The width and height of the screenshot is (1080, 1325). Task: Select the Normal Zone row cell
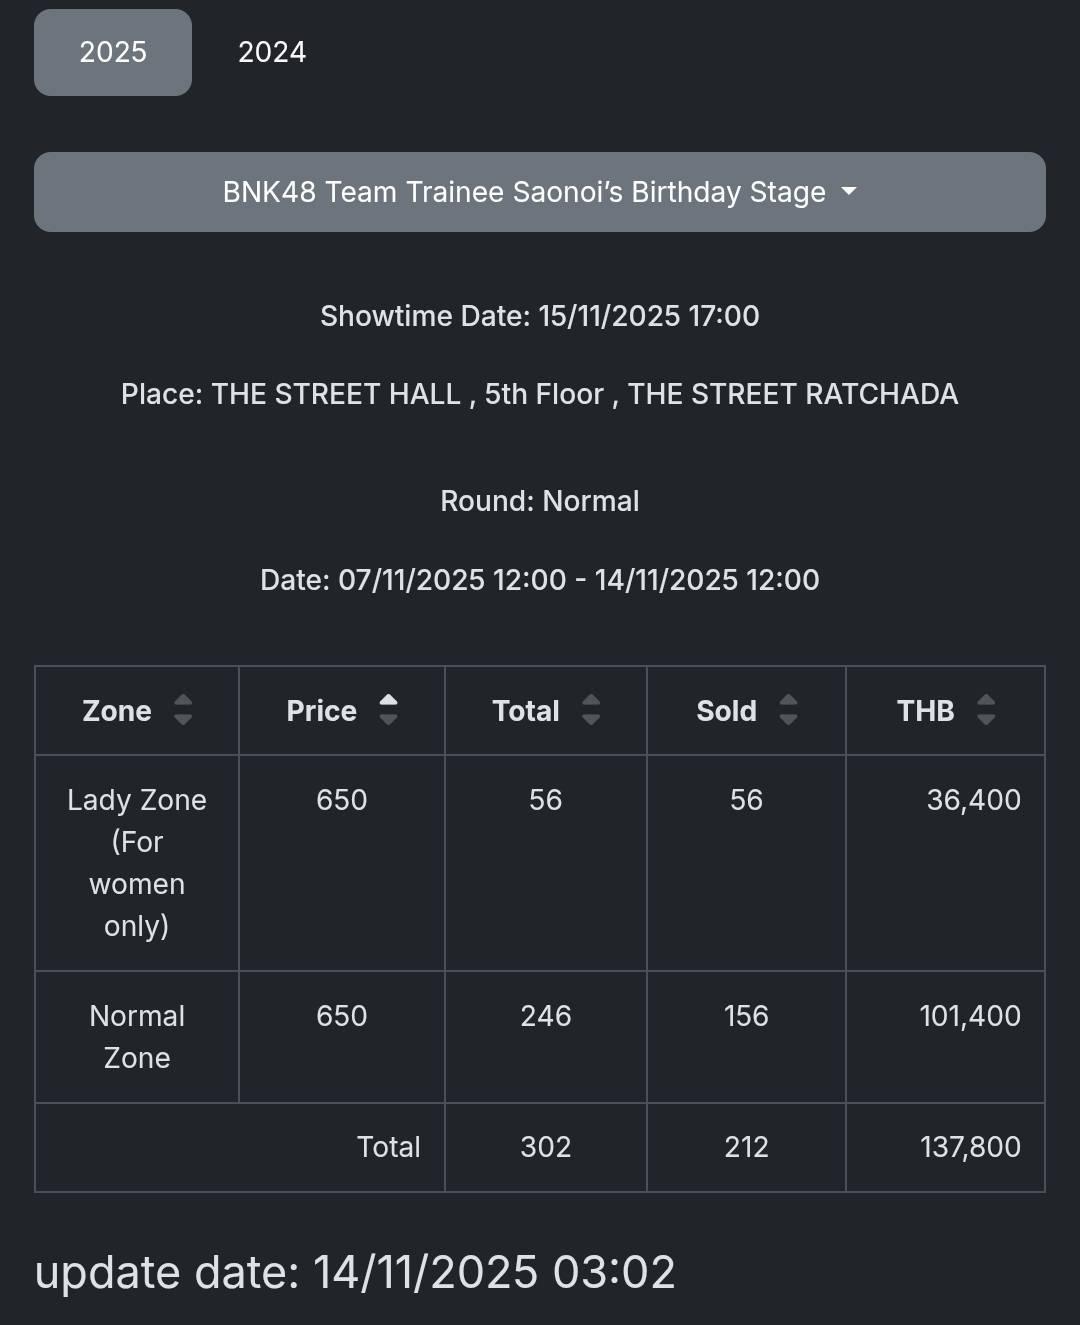pyautogui.click(x=137, y=1036)
